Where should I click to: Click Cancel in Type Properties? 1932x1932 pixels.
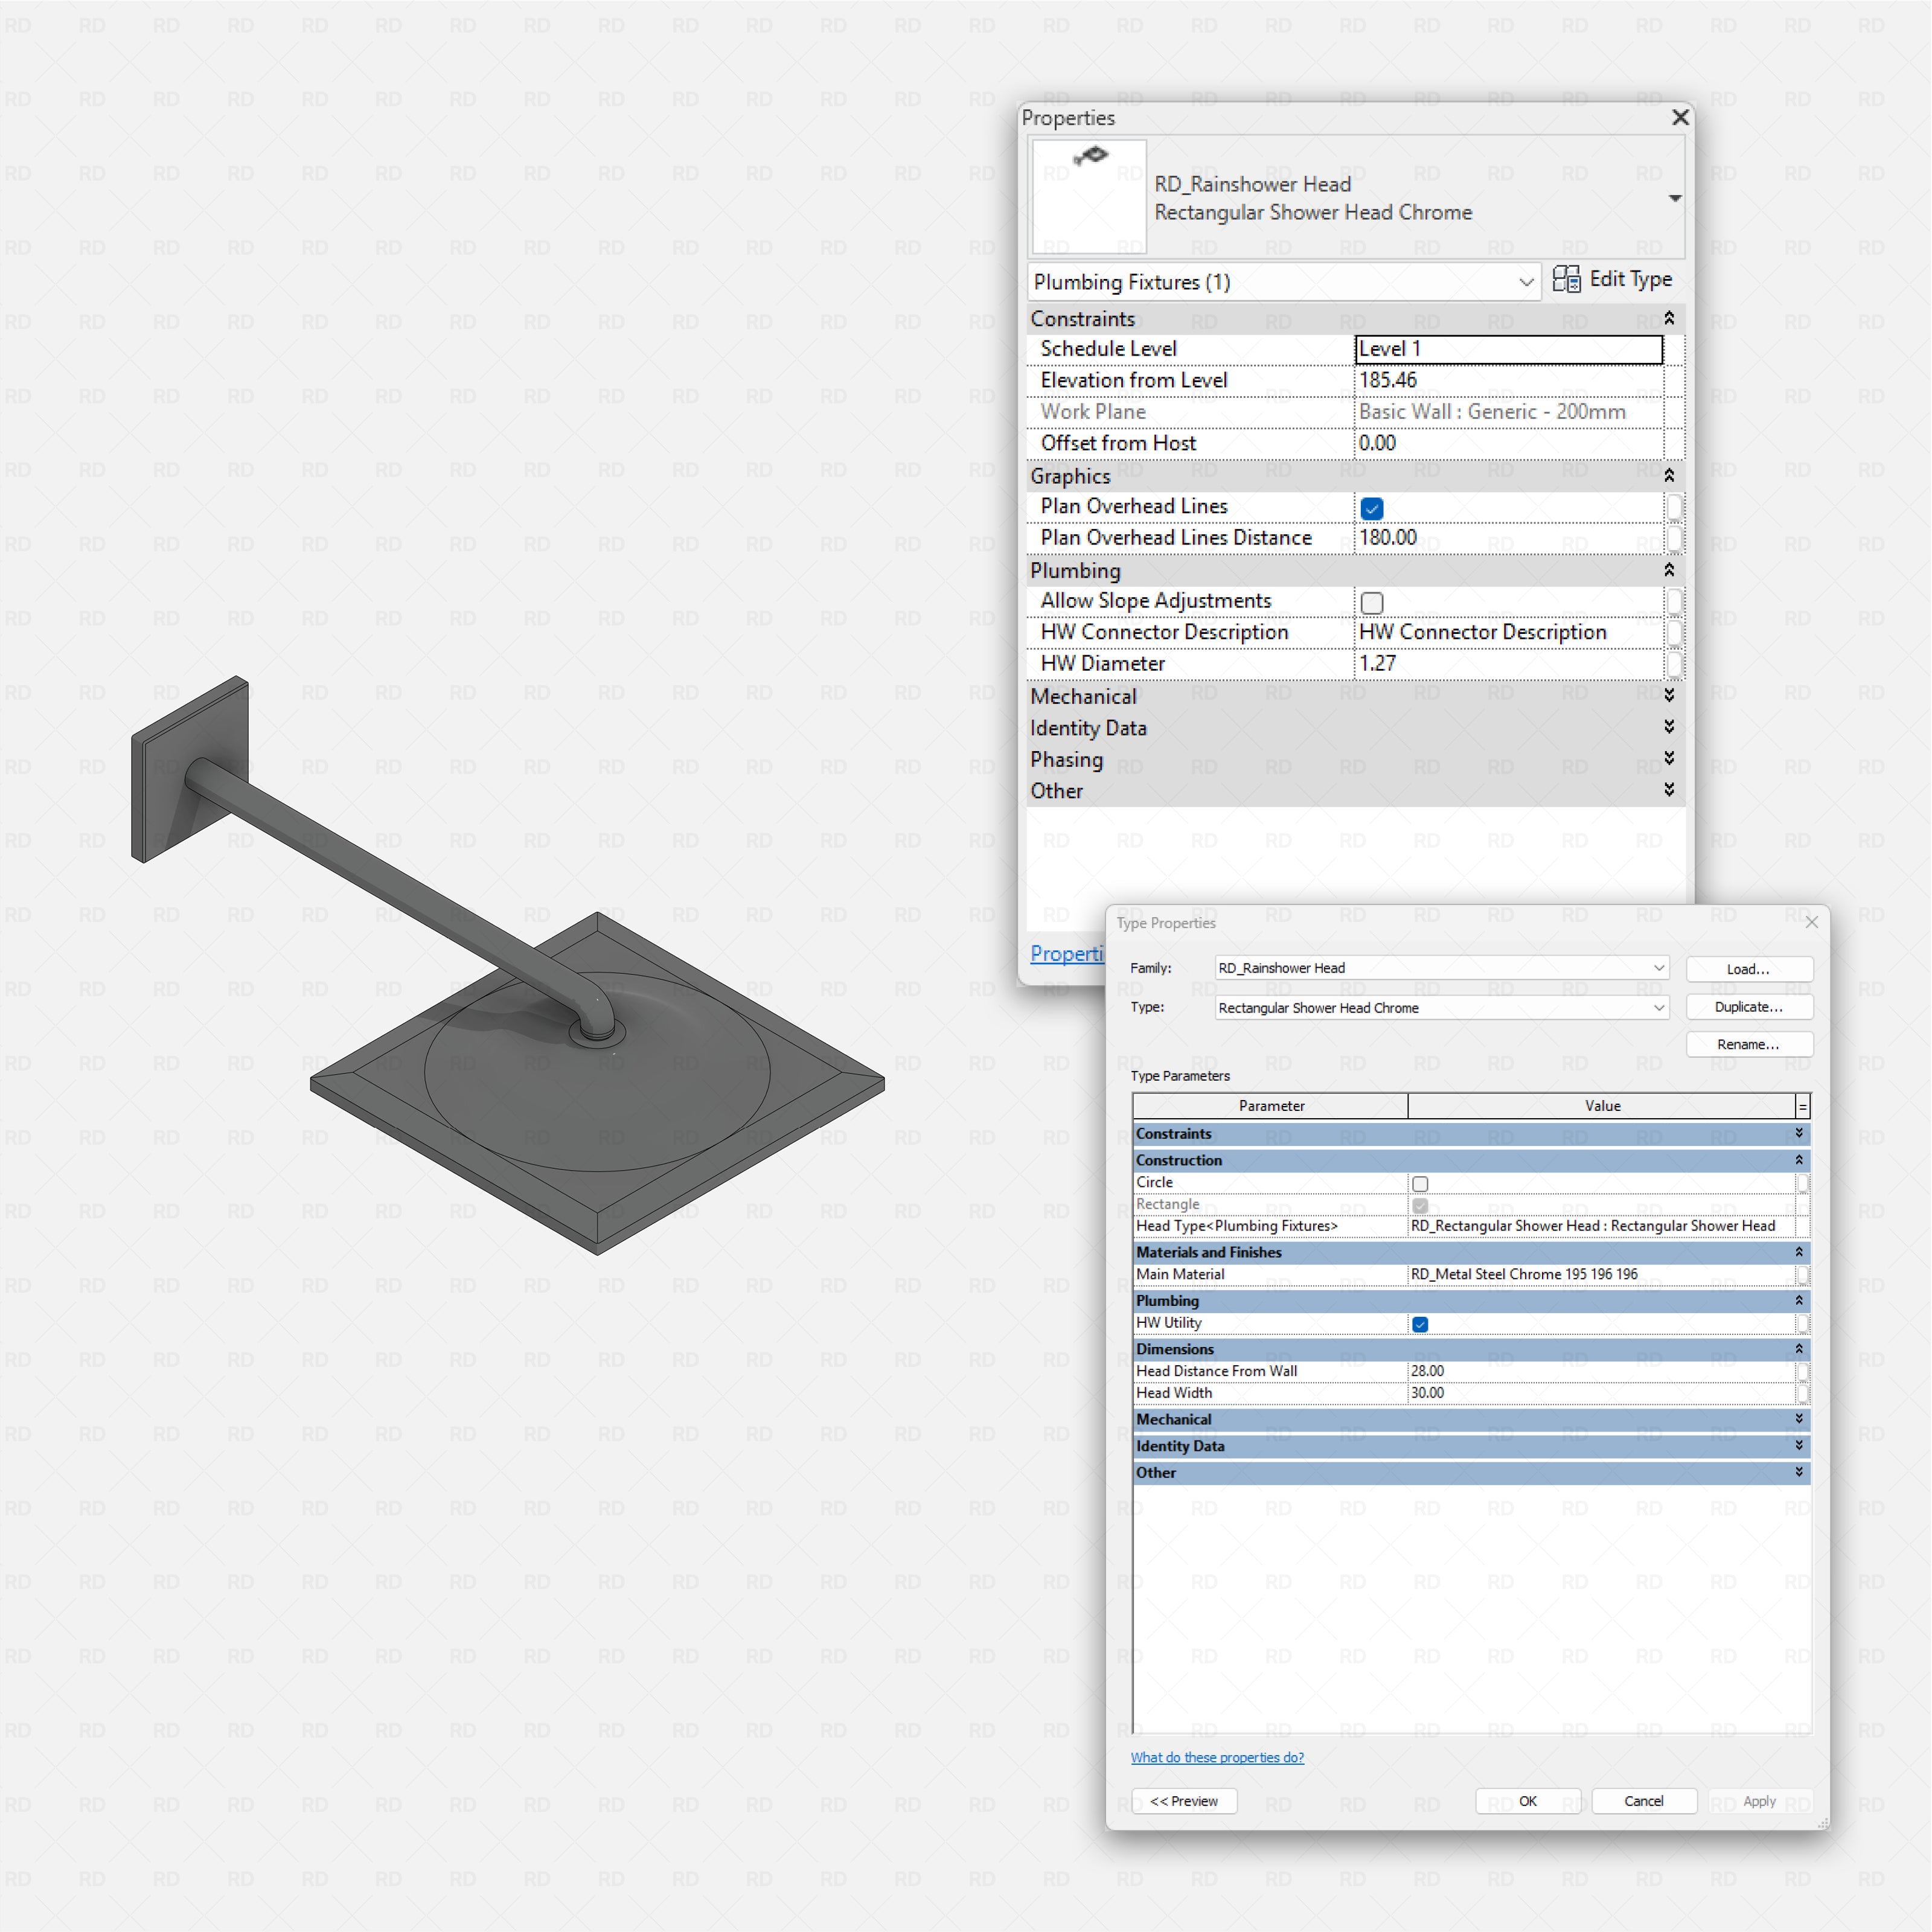[x=1644, y=1801]
